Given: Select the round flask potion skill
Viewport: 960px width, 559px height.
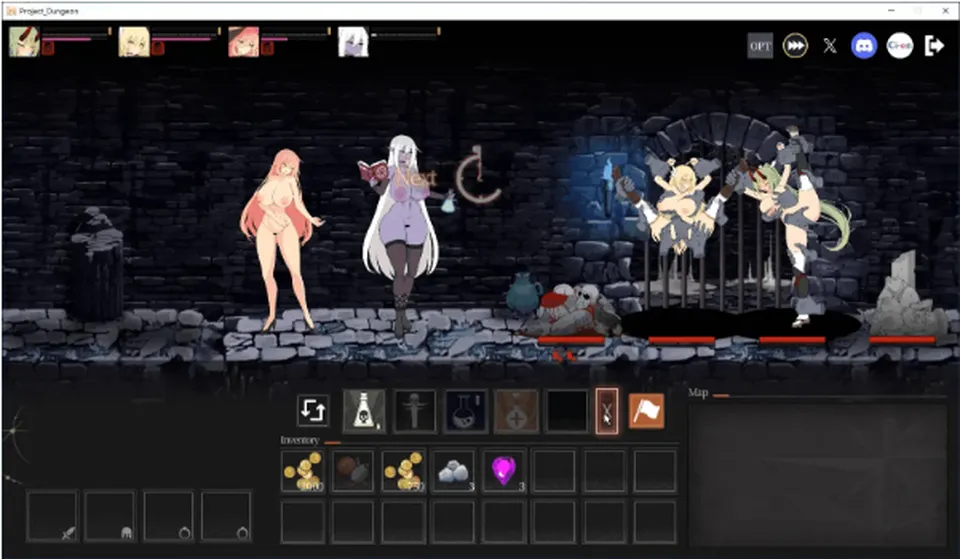Looking at the screenshot, I should (x=465, y=411).
